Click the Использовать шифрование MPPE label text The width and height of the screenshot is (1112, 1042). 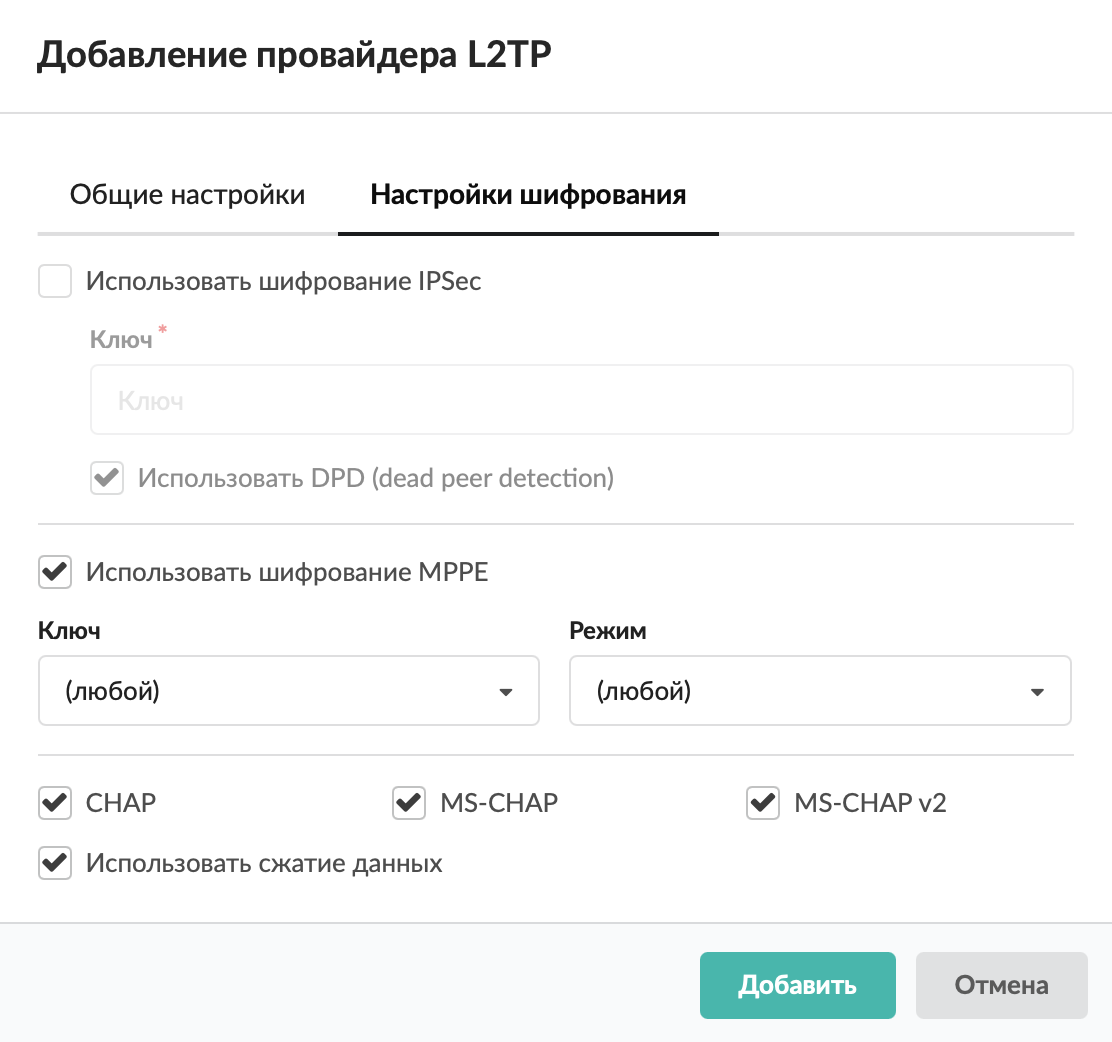click(x=287, y=573)
